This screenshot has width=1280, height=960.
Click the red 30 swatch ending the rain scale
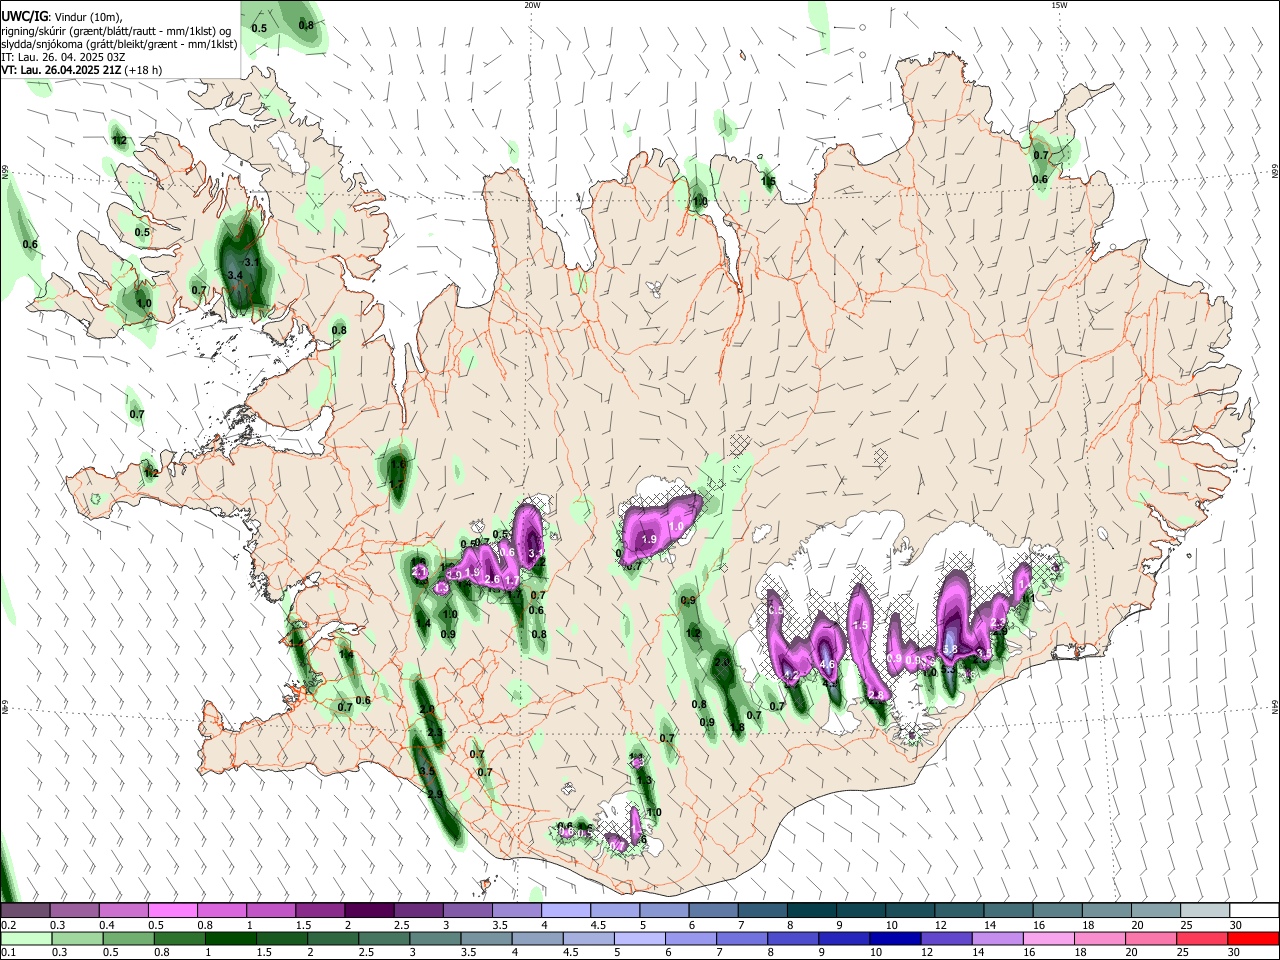(x=1253, y=938)
